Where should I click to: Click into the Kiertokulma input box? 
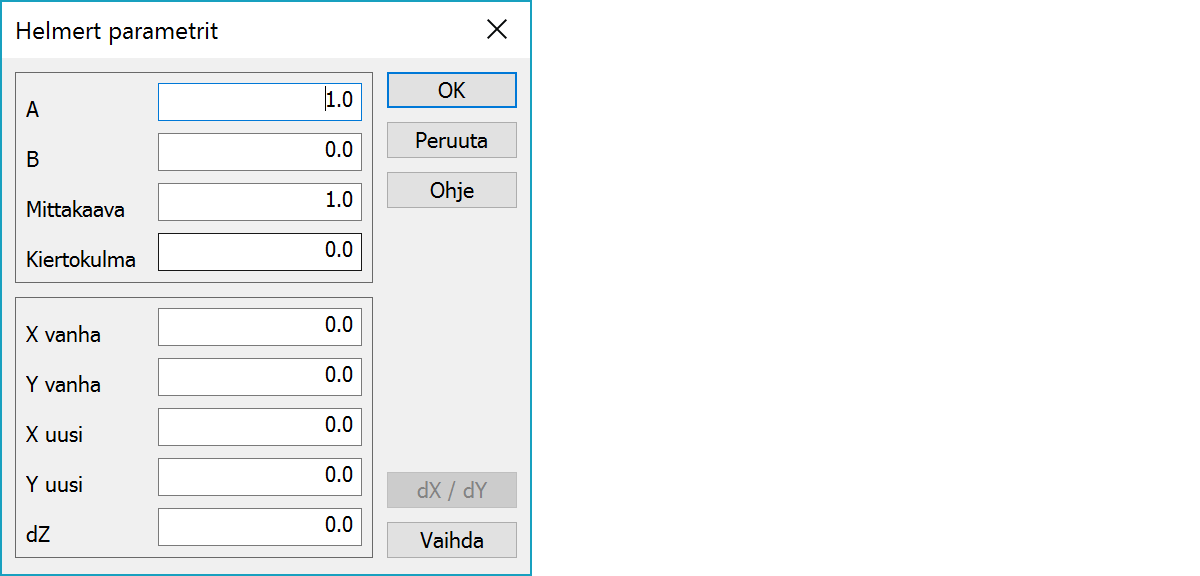coord(260,252)
